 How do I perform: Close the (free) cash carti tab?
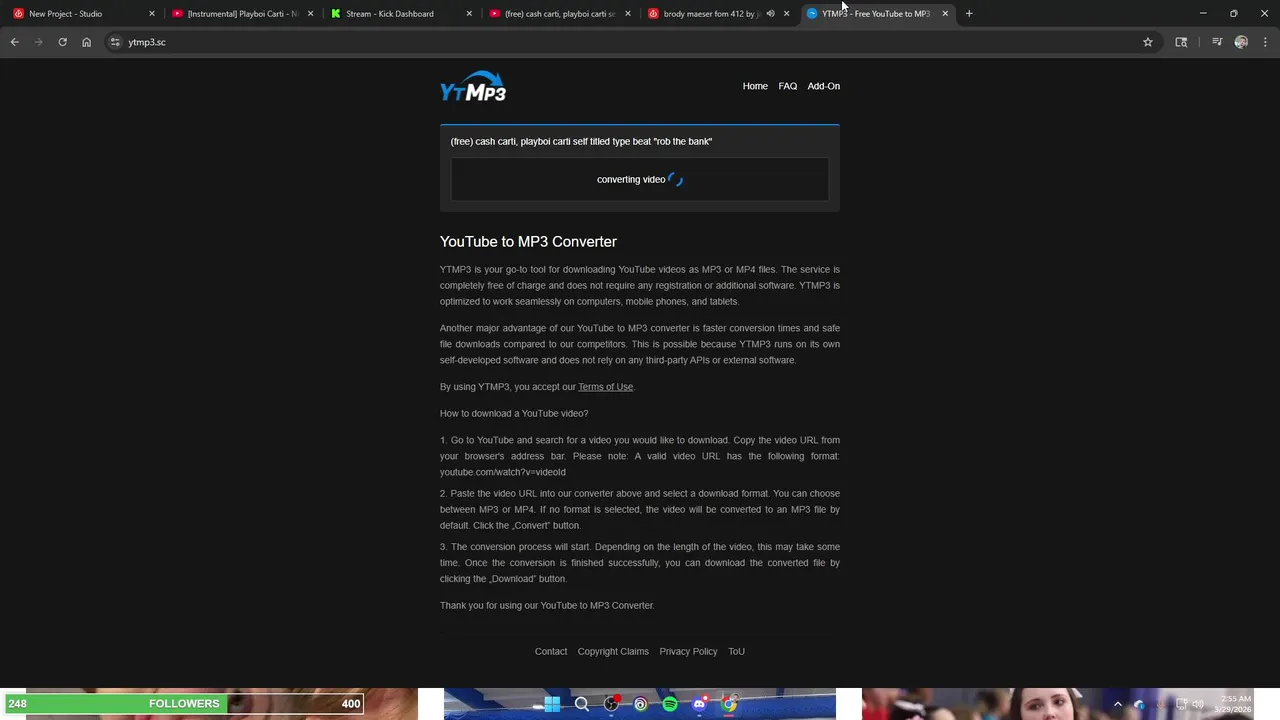click(x=628, y=13)
